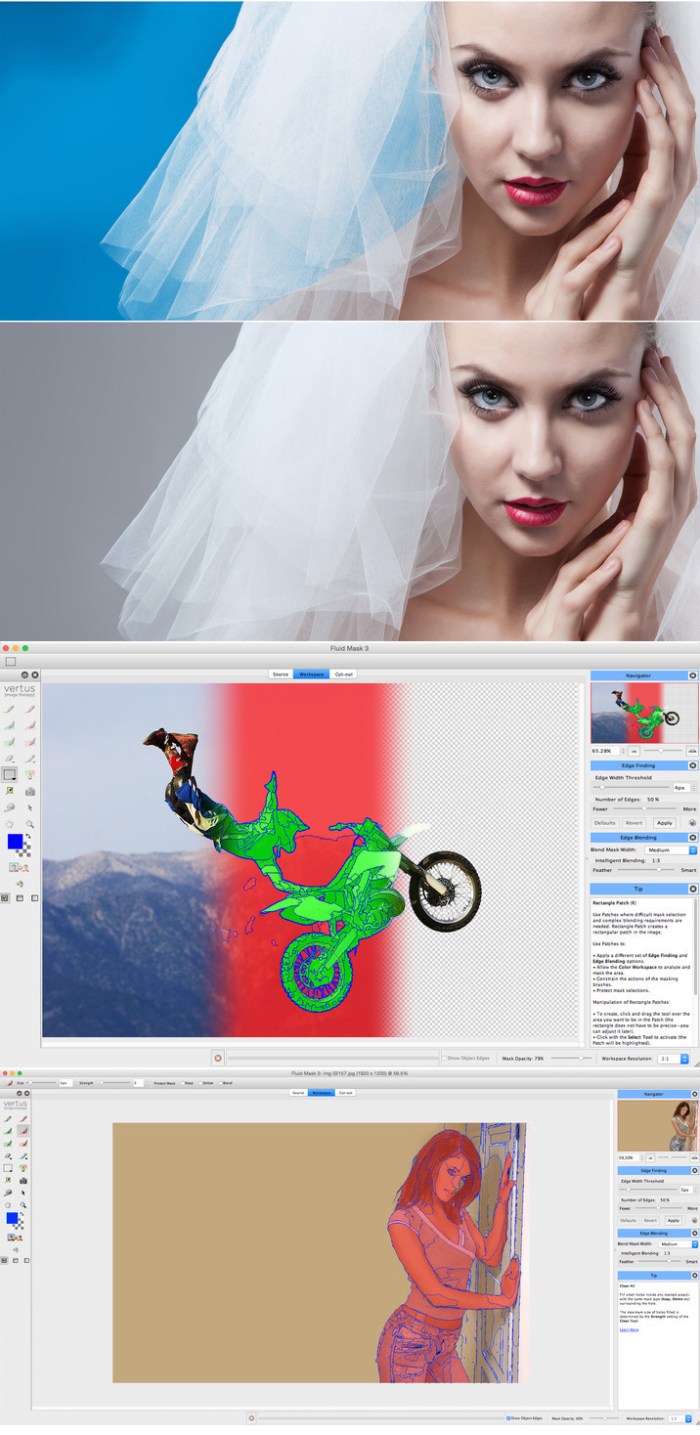Click Navigator thumbnail in motorbike window
700x1435 pixels.
pos(644,713)
